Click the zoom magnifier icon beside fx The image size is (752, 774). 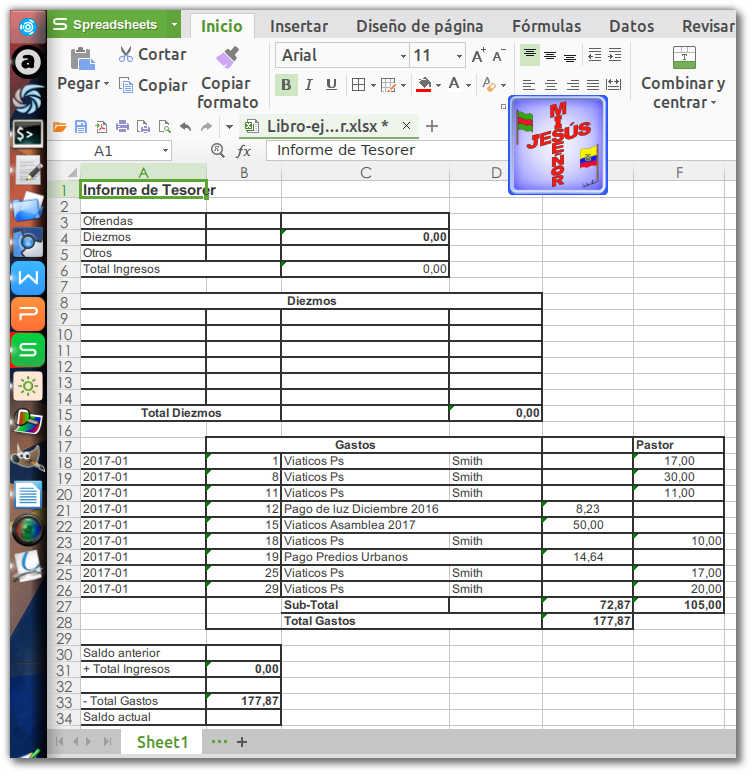[x=218, y=150]
